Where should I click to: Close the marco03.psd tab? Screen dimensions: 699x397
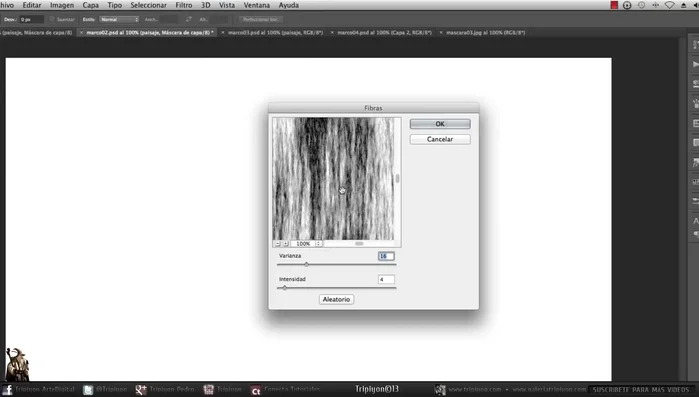click(x=223, y=33)
